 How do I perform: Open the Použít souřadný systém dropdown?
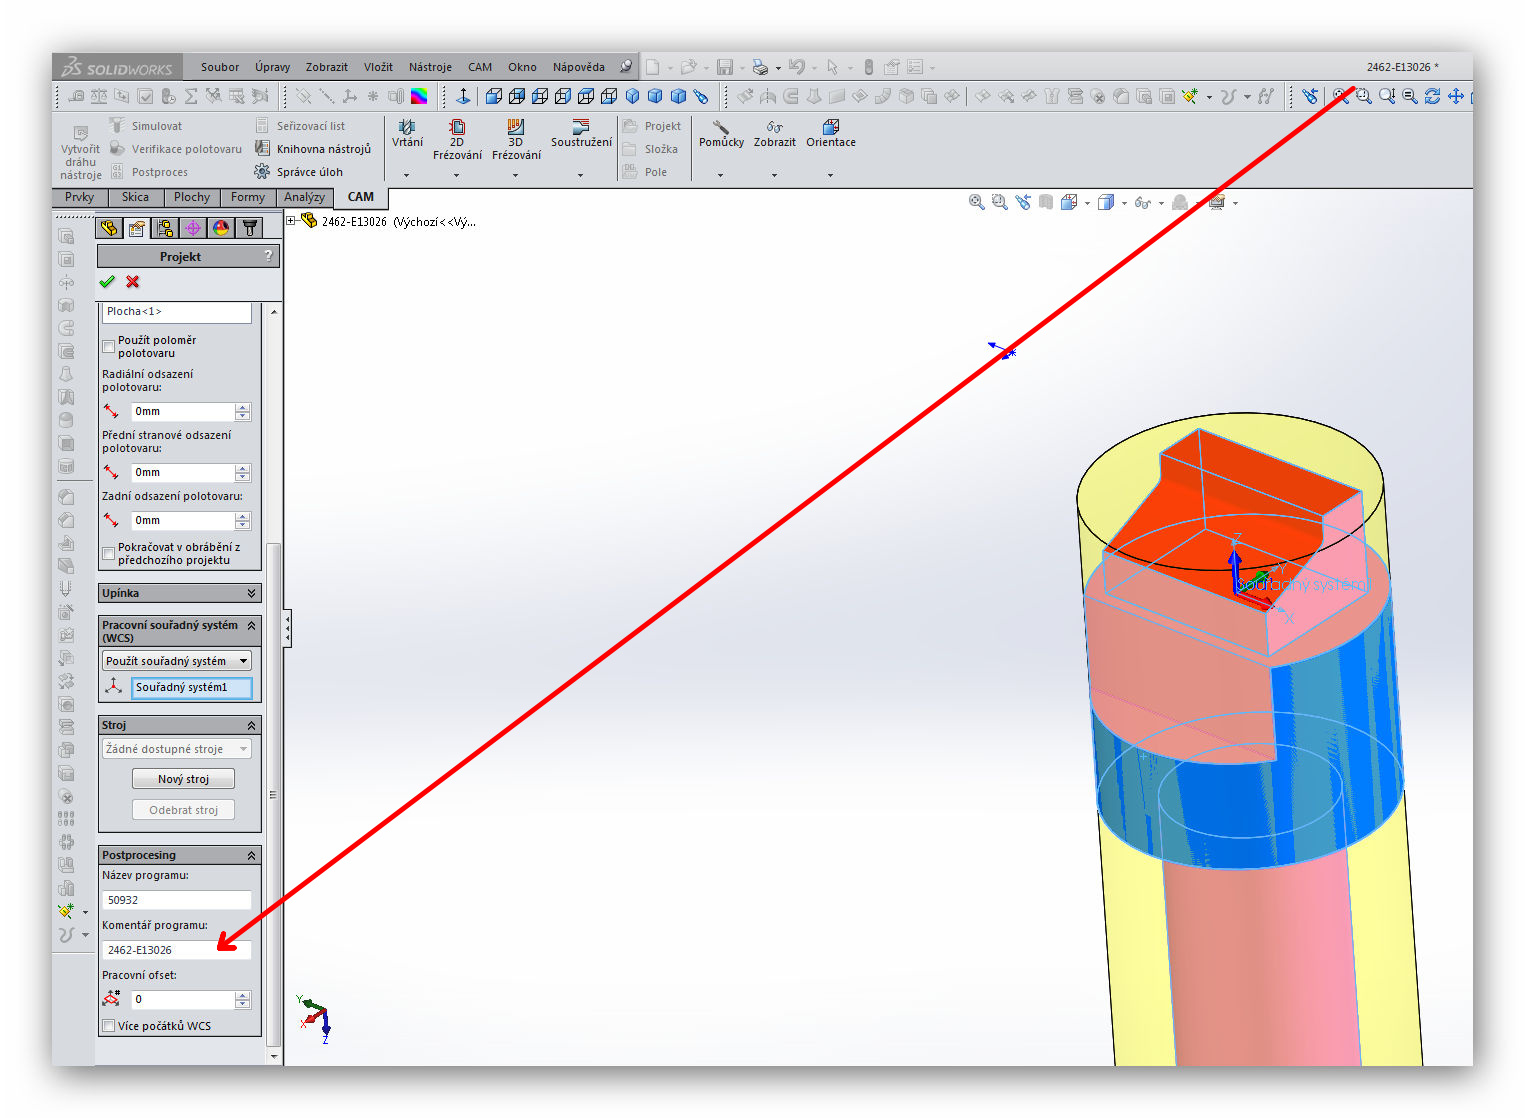(x=243, y=661)
